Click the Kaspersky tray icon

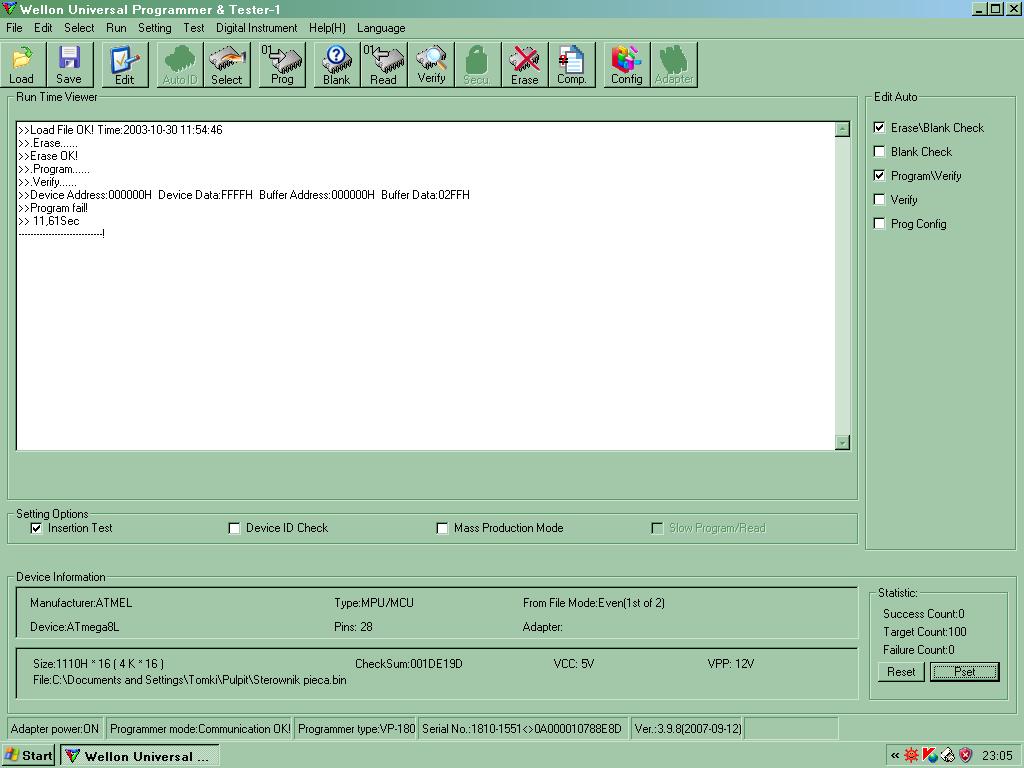930,756
